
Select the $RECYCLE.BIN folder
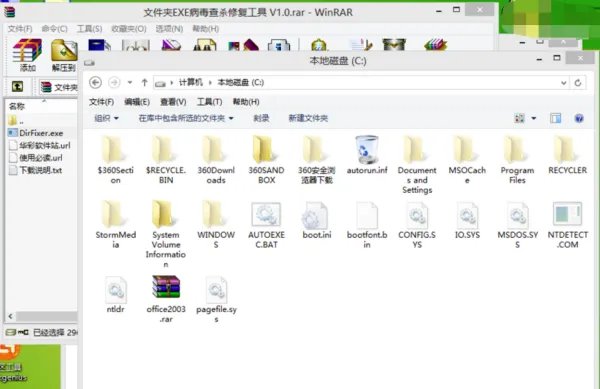pos(166,160)
